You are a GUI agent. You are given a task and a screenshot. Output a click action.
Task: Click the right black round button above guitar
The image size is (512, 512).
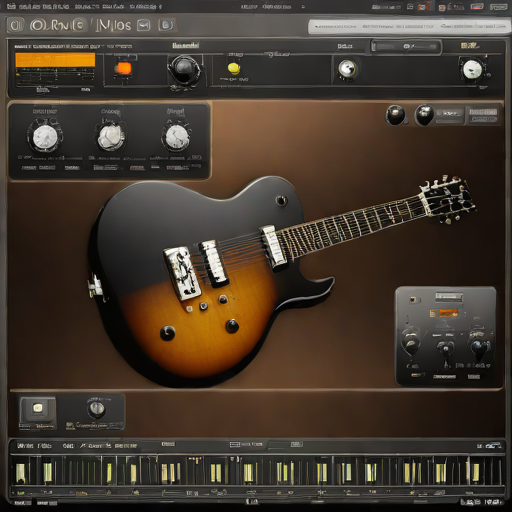coord(424,115)
